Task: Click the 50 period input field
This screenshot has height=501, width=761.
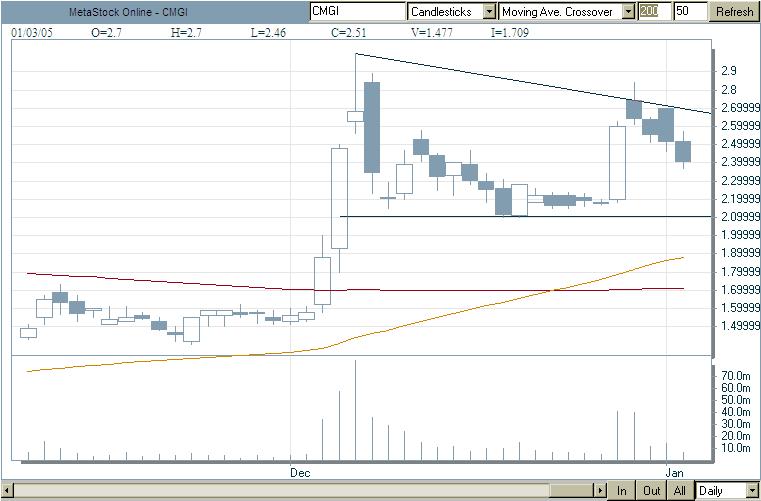Action: 690,11
